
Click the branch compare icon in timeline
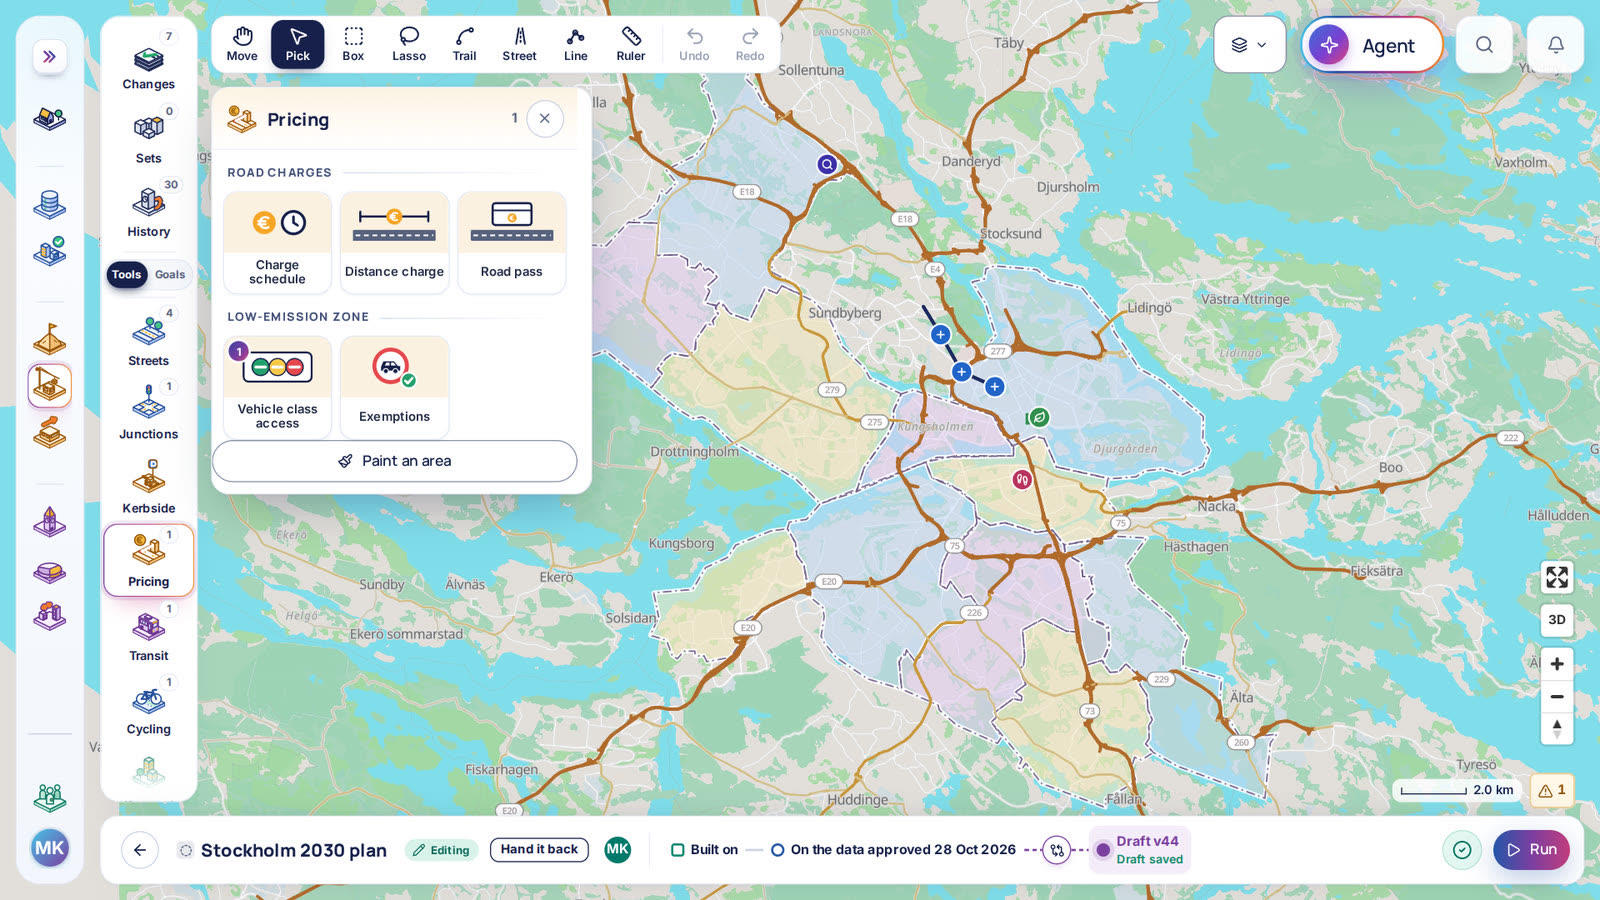click(1057, 850)
